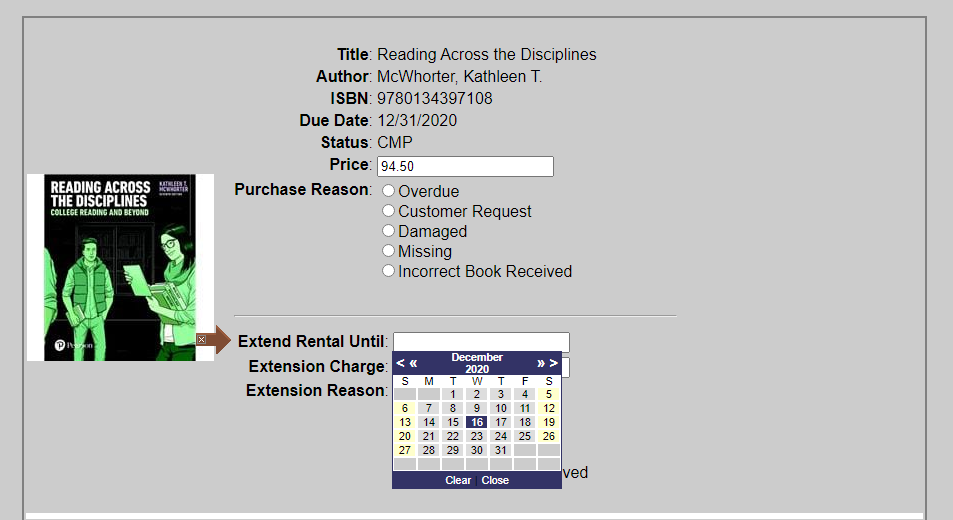Select the Missing radio option

388,251
